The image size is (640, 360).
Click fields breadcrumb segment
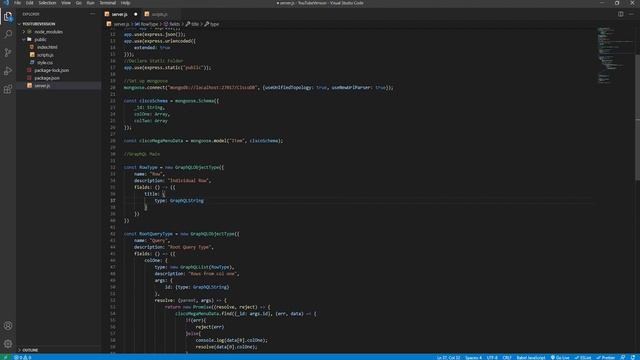[172, 24]
